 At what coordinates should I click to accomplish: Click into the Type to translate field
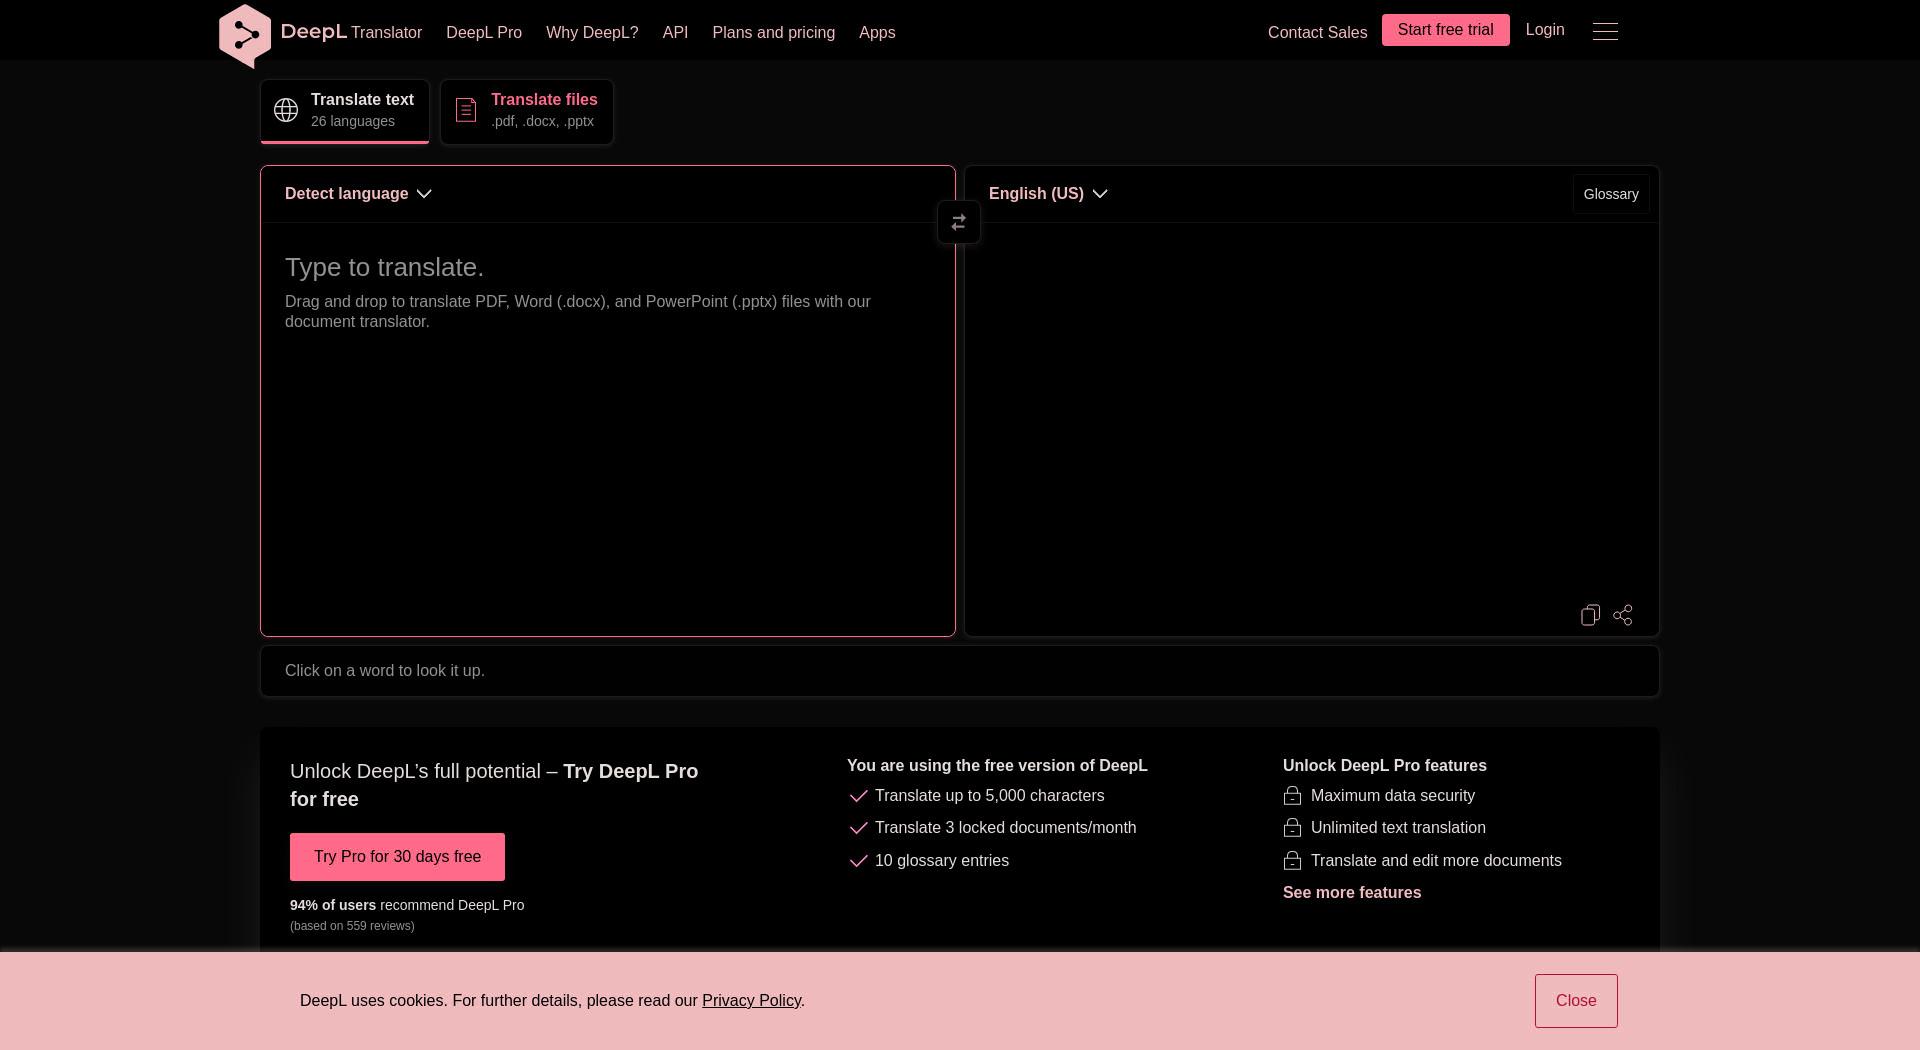[x=608, y=428]
